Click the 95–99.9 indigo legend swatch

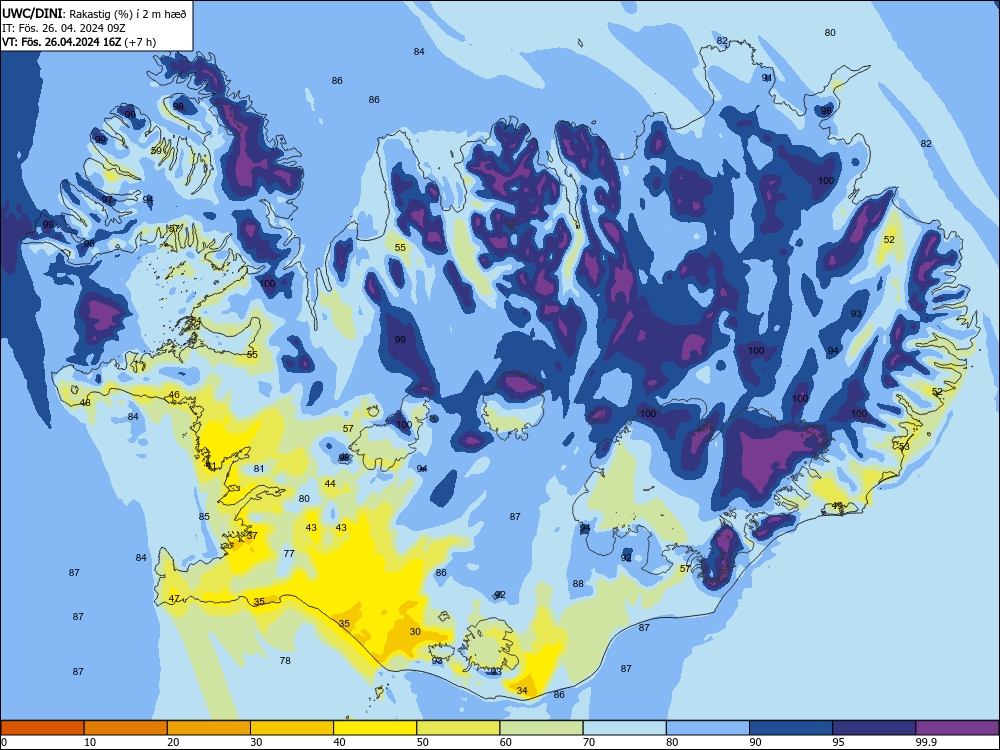(874, 728)
